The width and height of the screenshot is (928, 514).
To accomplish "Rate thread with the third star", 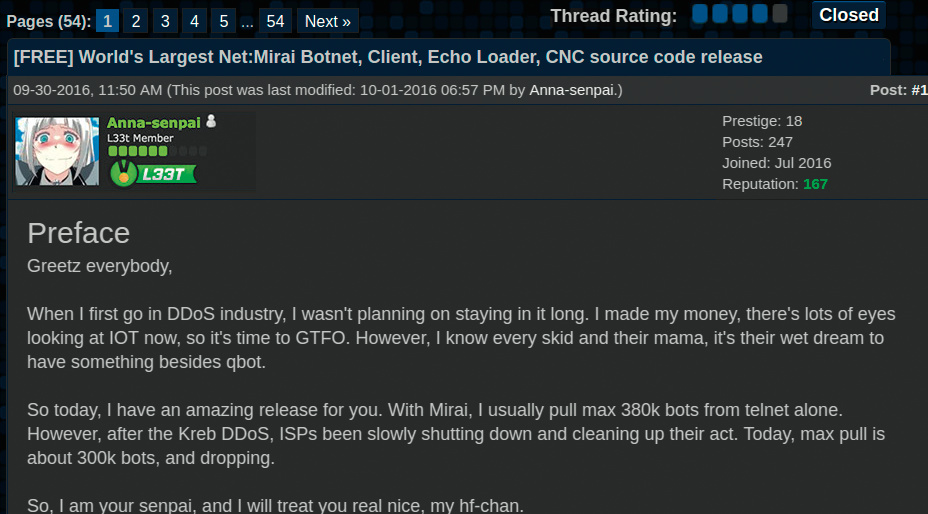I will point(740,14).
